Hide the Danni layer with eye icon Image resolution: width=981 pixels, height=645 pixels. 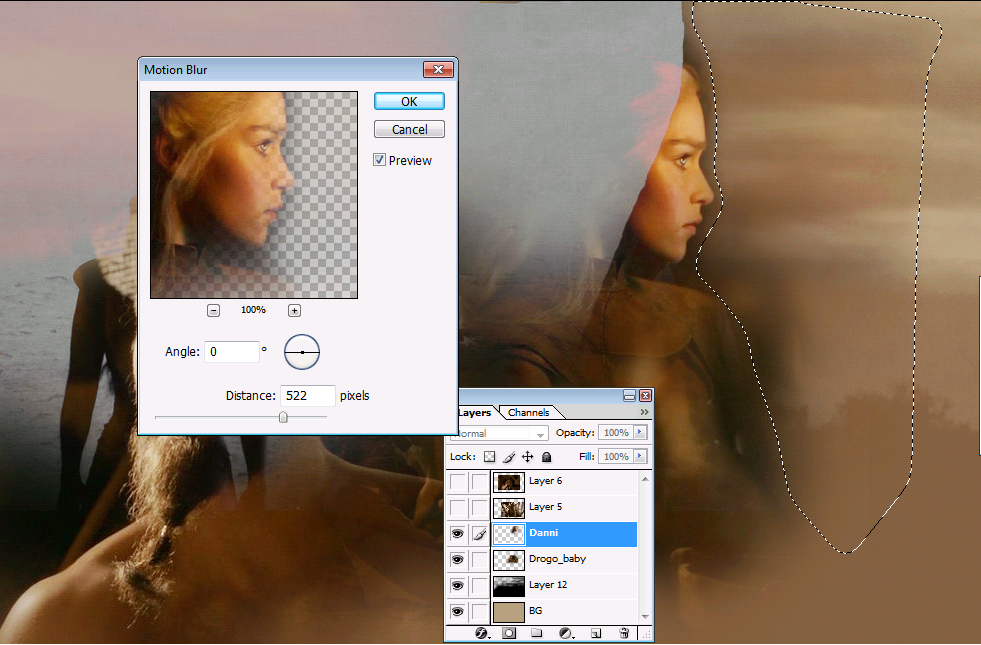[458, 534]
